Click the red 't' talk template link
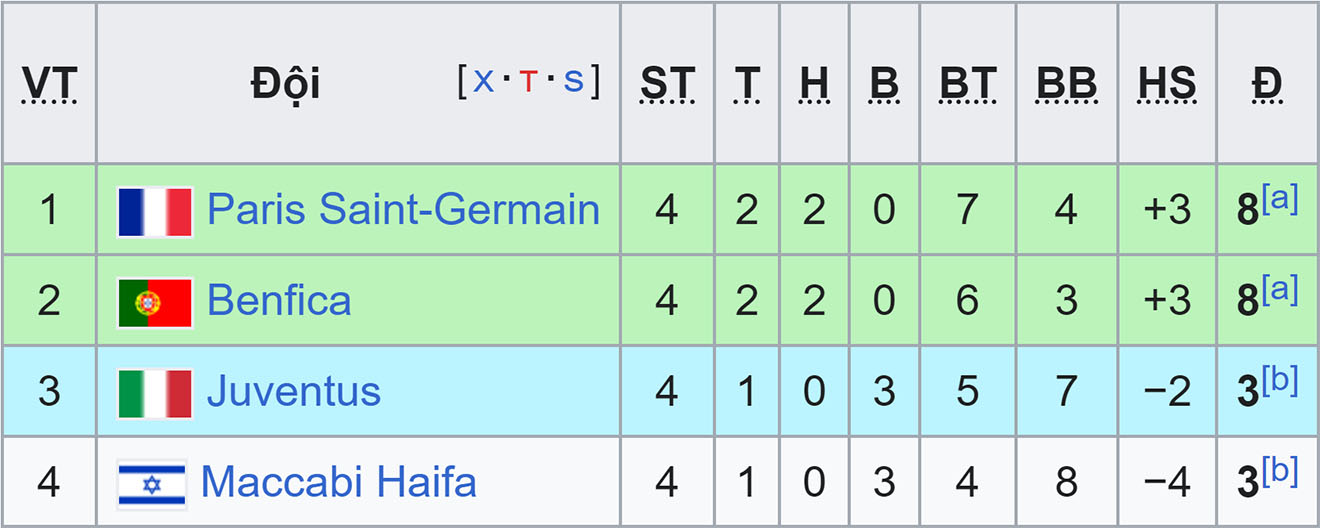 [528, 81]
